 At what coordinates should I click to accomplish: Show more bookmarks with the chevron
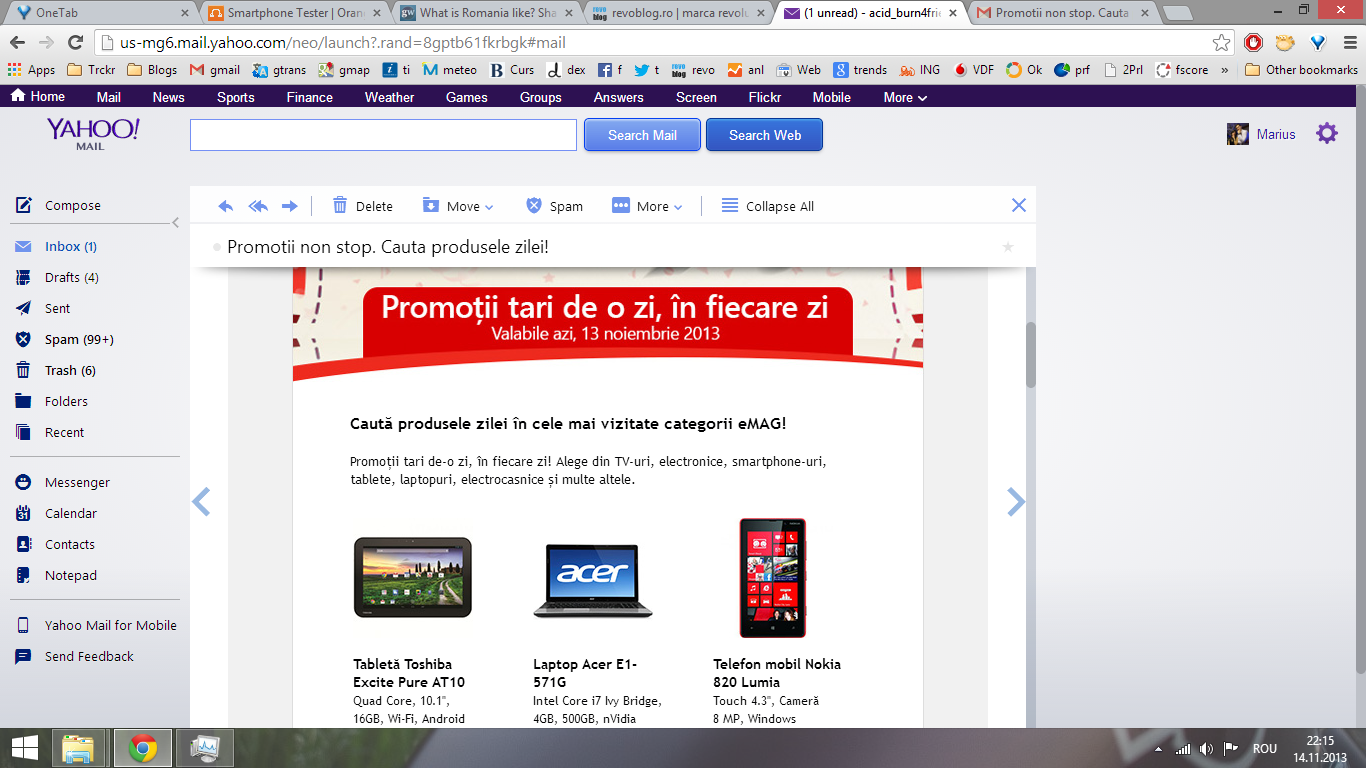tap(1224, 70)
